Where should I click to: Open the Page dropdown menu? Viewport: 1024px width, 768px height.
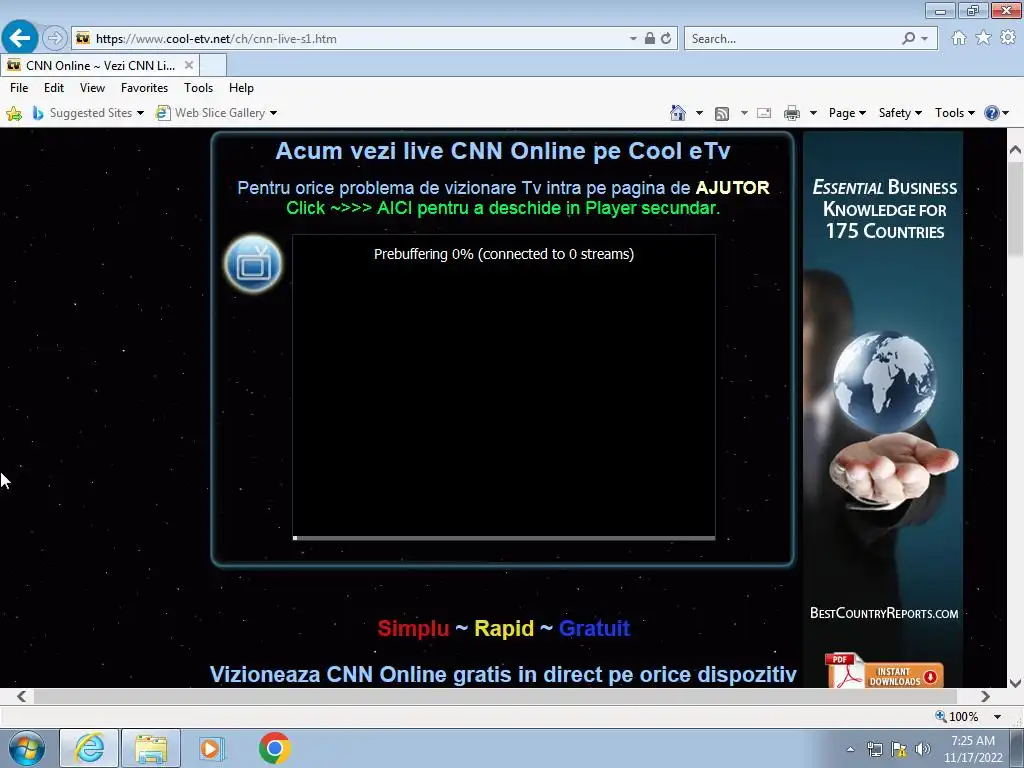(847, 113)
